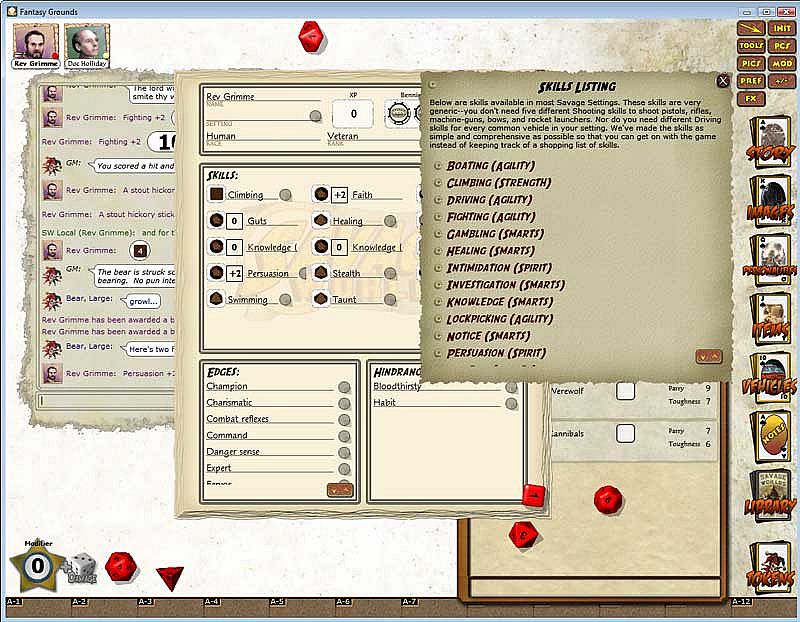
Task: Click the +/- toolbar button
Action: 782,81
